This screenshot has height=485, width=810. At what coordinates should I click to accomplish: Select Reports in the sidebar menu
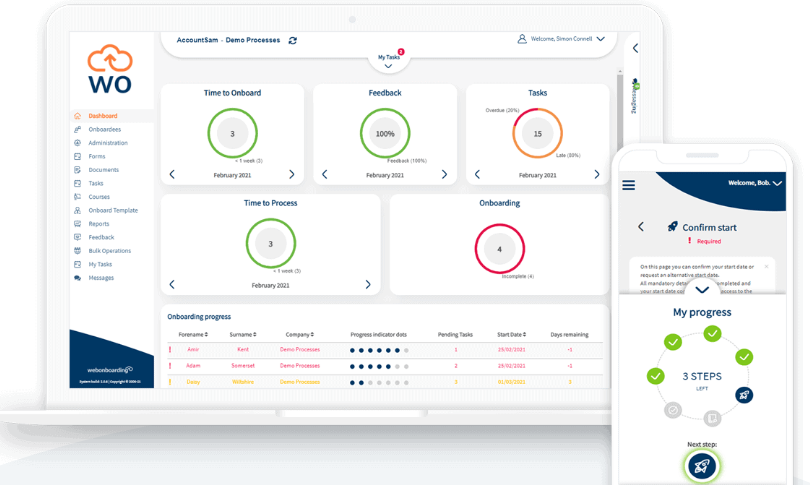[x=98, y=224]
